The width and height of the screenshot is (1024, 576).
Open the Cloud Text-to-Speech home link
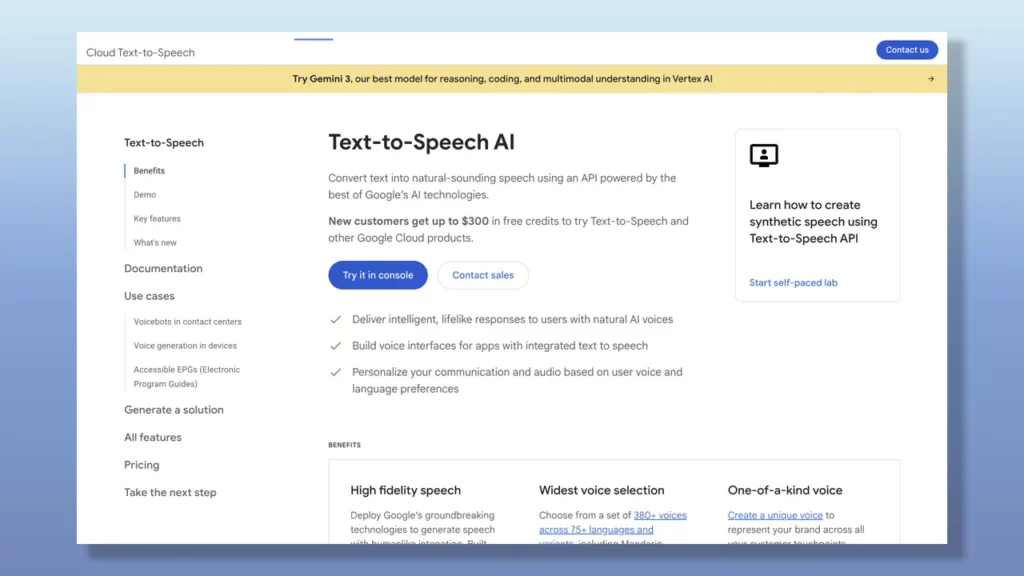140,52
